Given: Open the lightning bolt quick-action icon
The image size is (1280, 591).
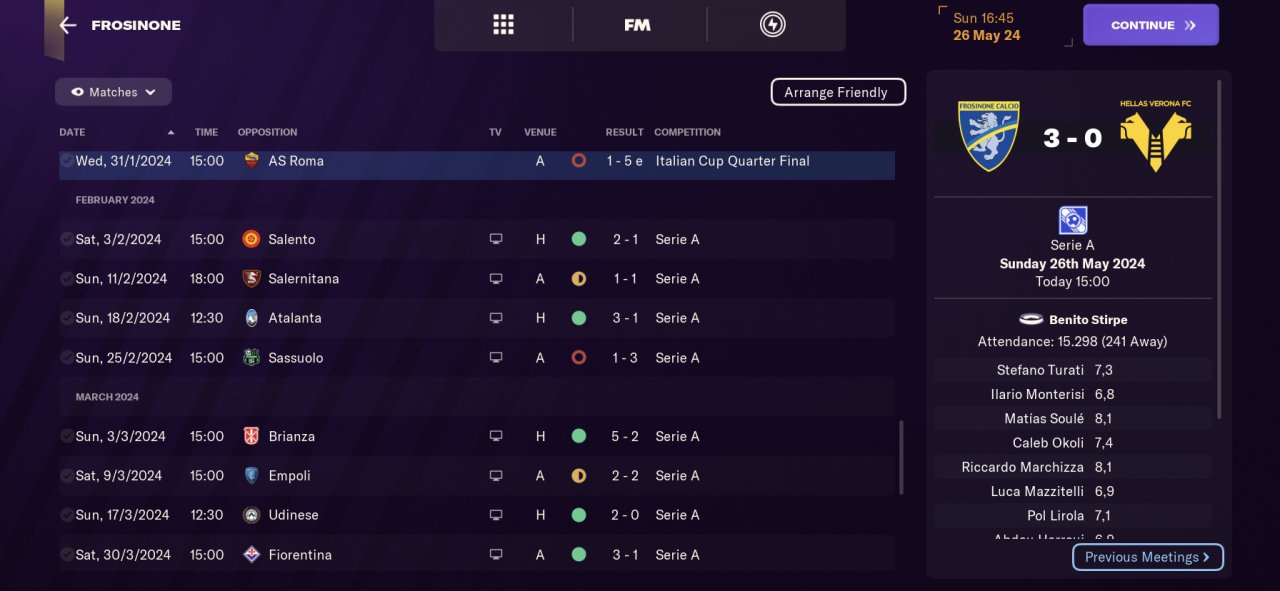Looking at the screenshot, I should tap(772, 25).
